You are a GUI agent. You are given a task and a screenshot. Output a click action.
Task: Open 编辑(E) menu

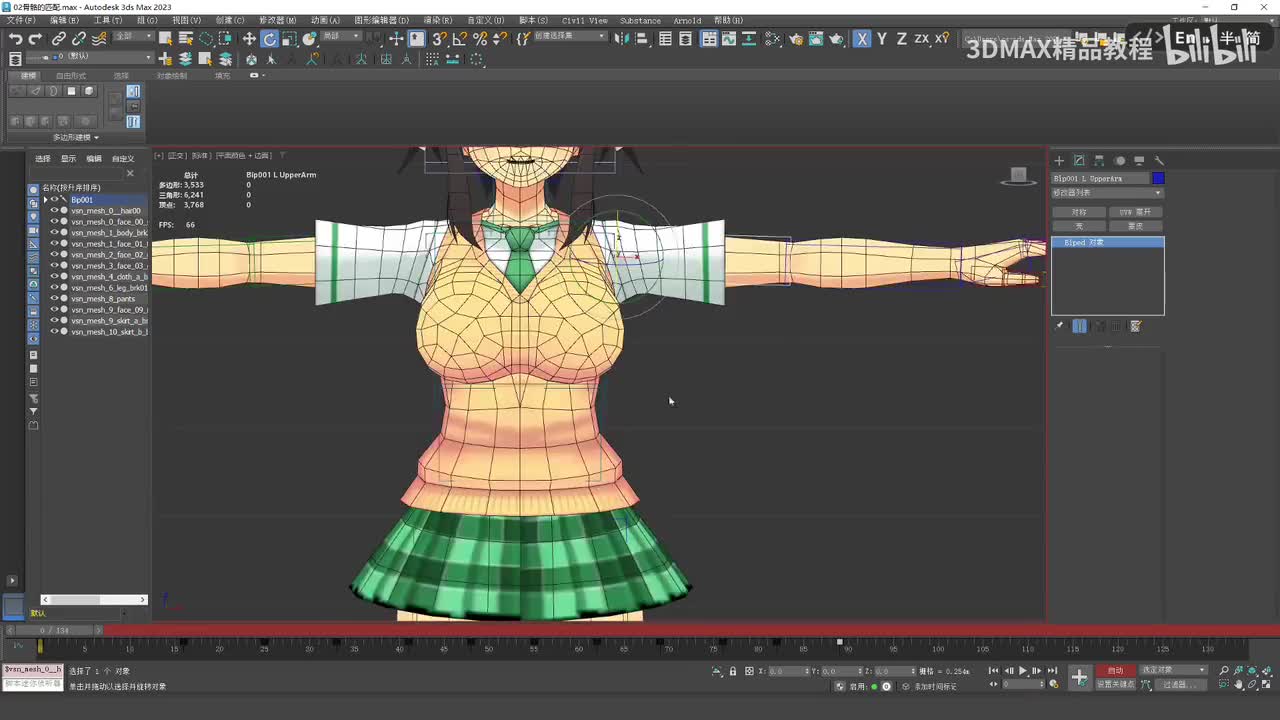(x=64, y=20)
